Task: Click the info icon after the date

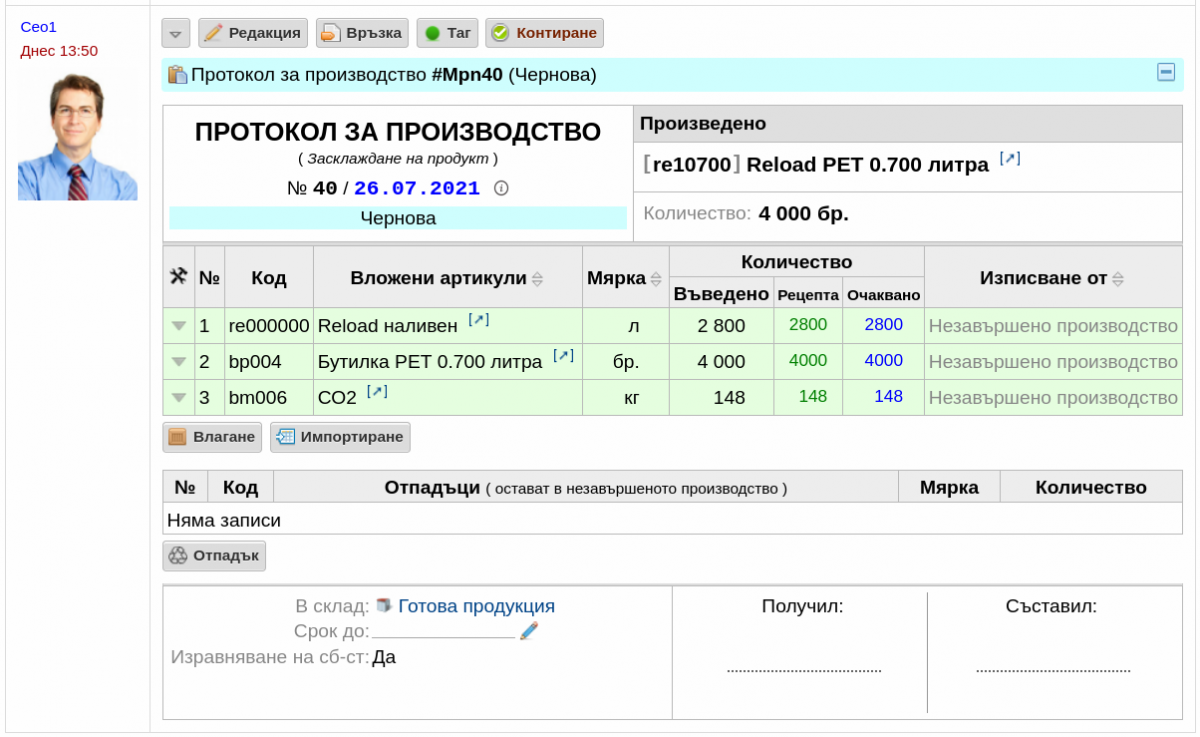Action: 502,188
